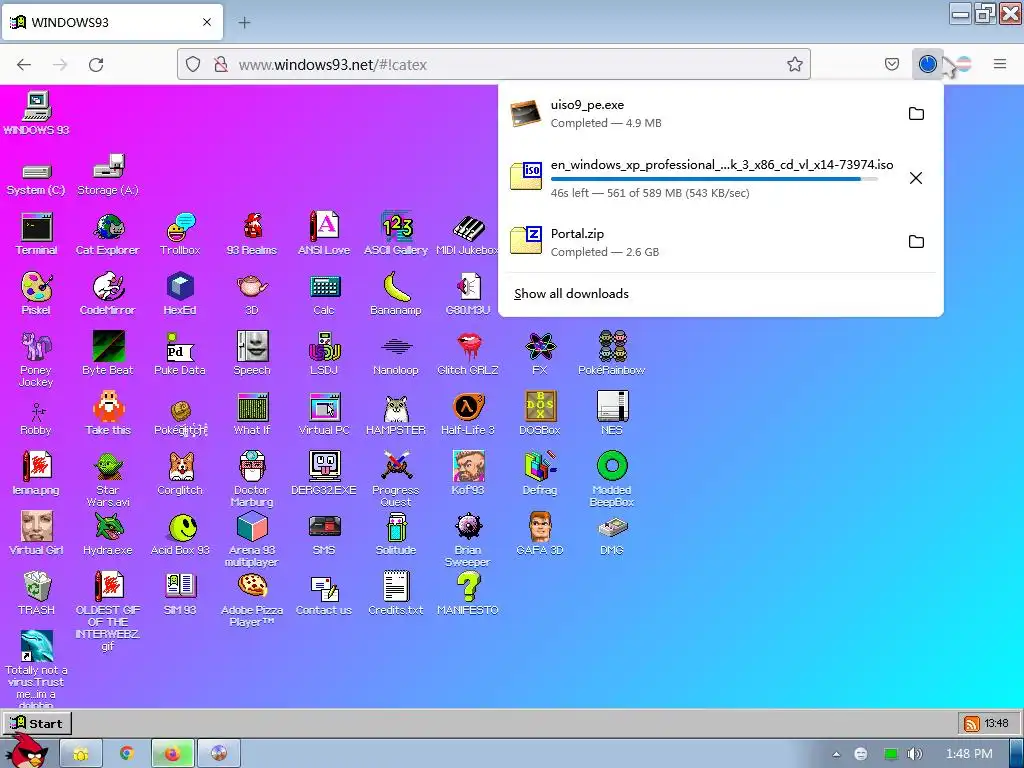The height and width of the screenshot is (768, 1024).
Task: Open HAMPSTER icon
Action: pyautogui.click(x=396, y=413)
